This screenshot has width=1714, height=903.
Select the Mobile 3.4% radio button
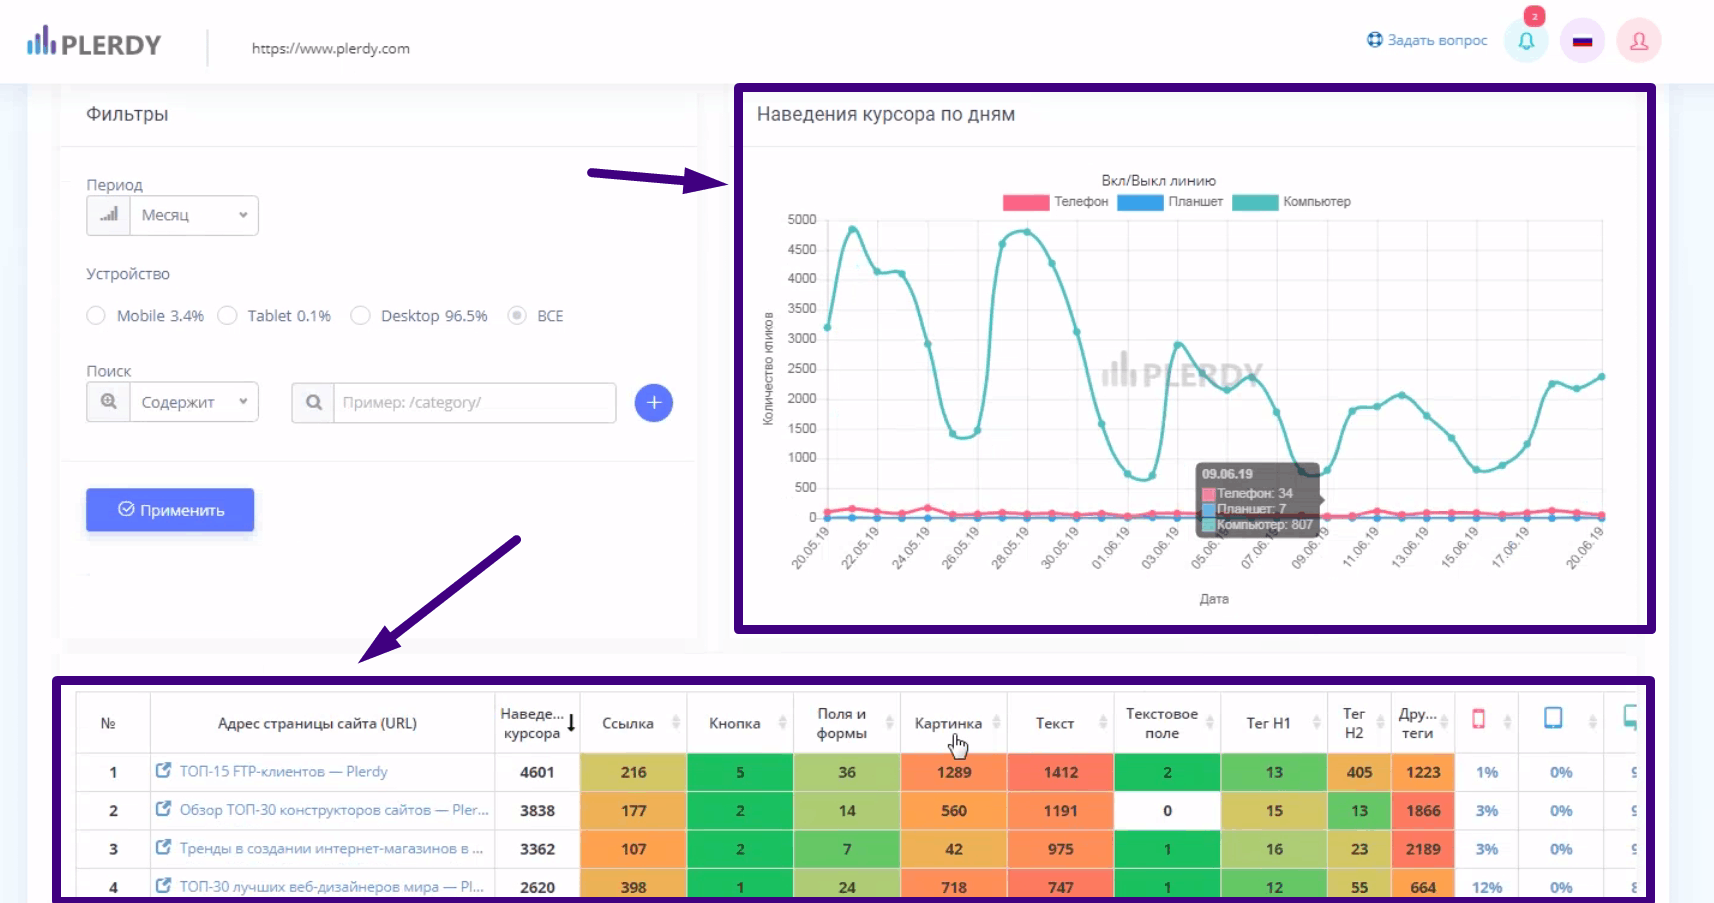(96, 316)
